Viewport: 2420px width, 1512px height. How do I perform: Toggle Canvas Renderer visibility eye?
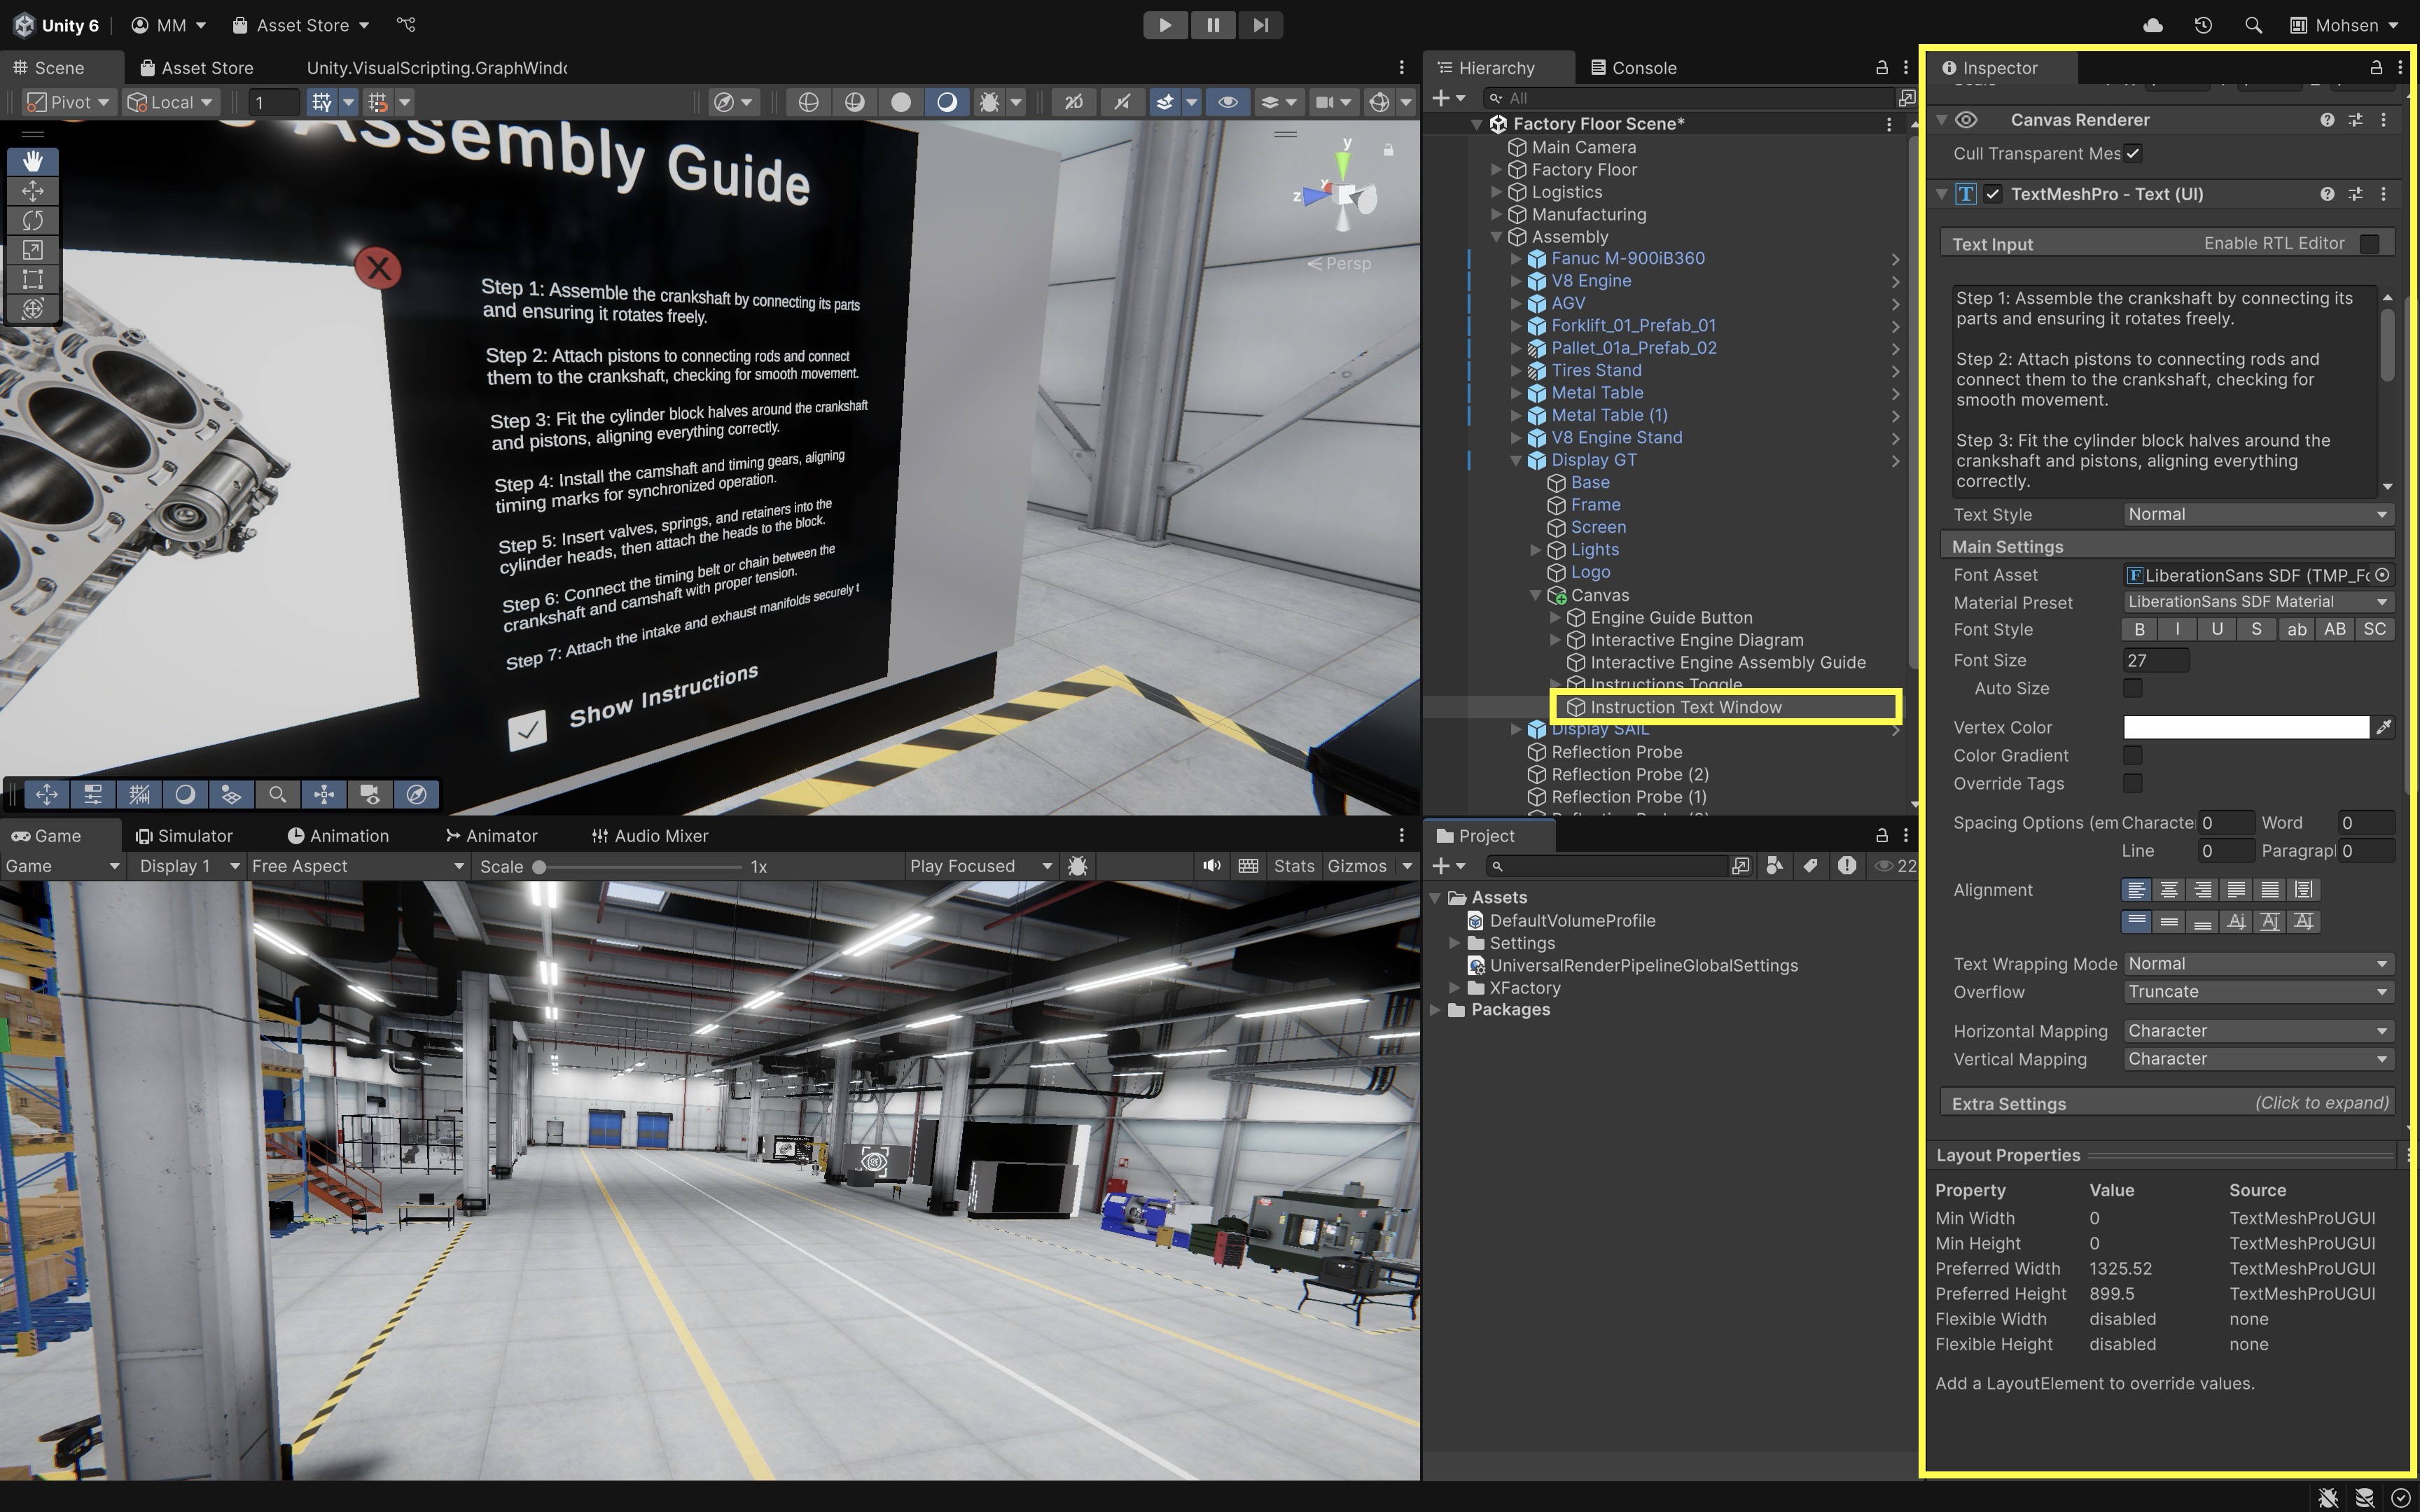tap(1966, 120)
